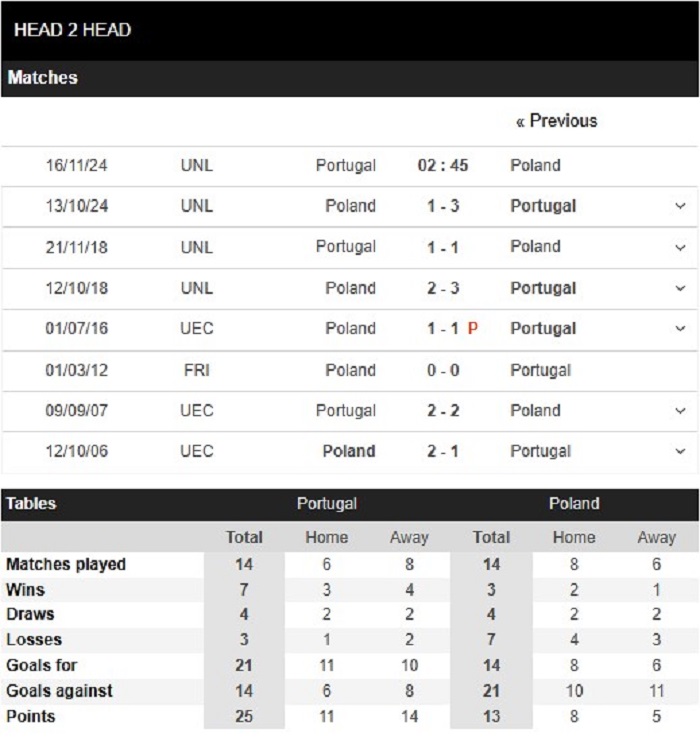Click the Portugal column header in Tables

[x=327, y=504]
